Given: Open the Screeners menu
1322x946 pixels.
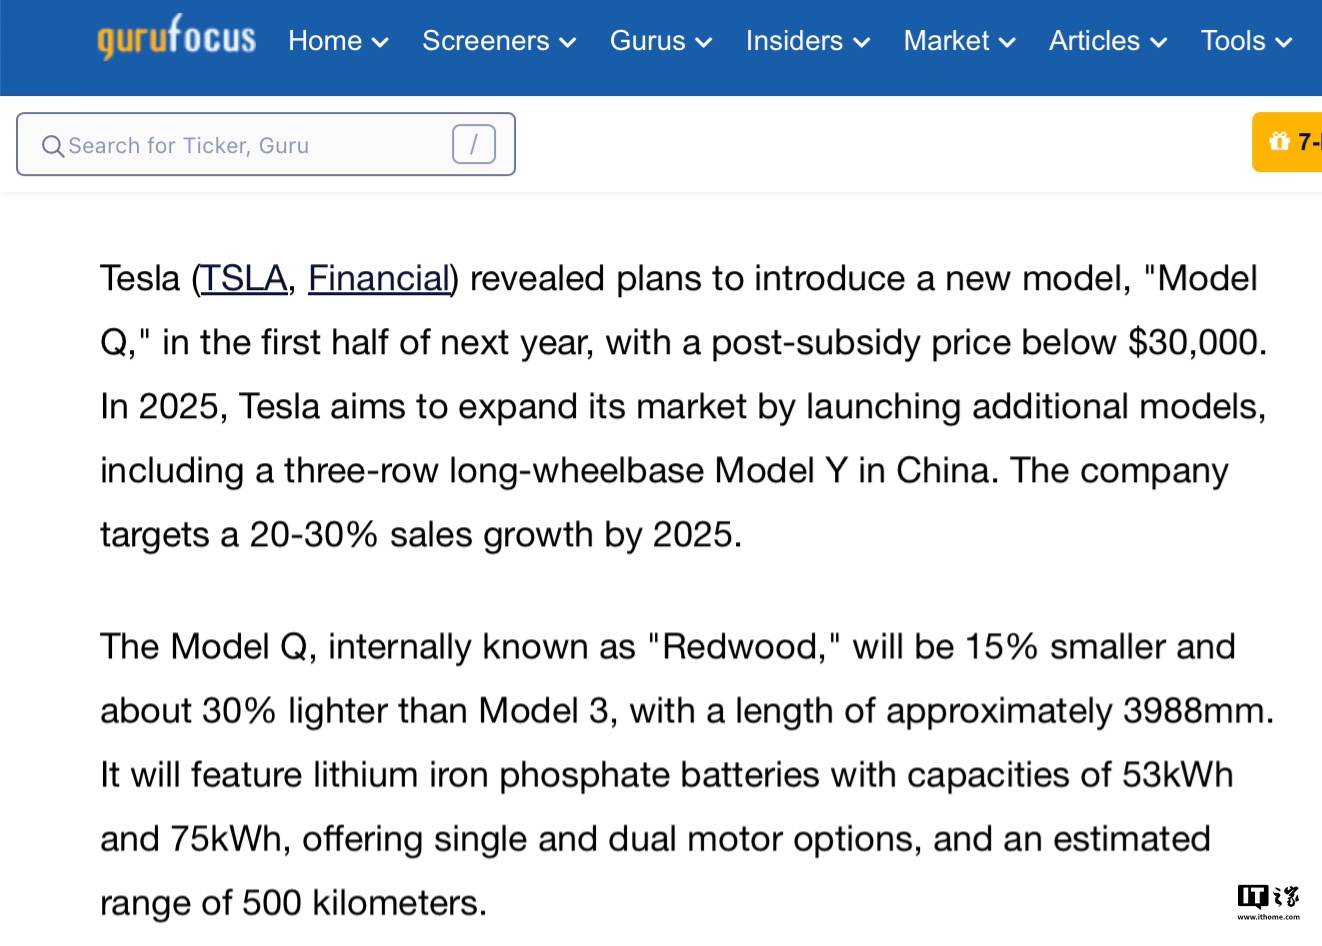Looking at the screenshot, I should click(x=485, y=41).
